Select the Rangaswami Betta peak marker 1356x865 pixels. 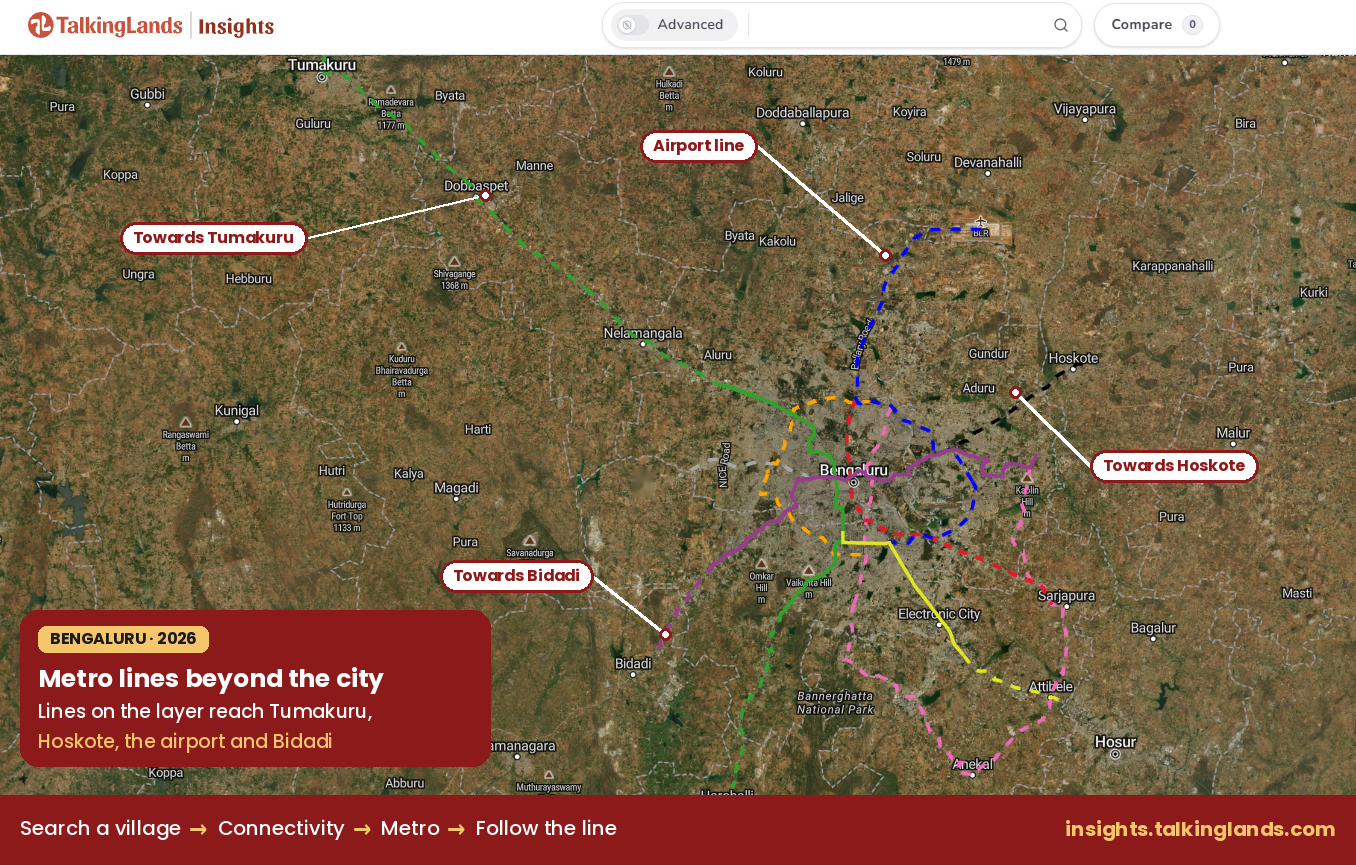click(x=186, y=421)
